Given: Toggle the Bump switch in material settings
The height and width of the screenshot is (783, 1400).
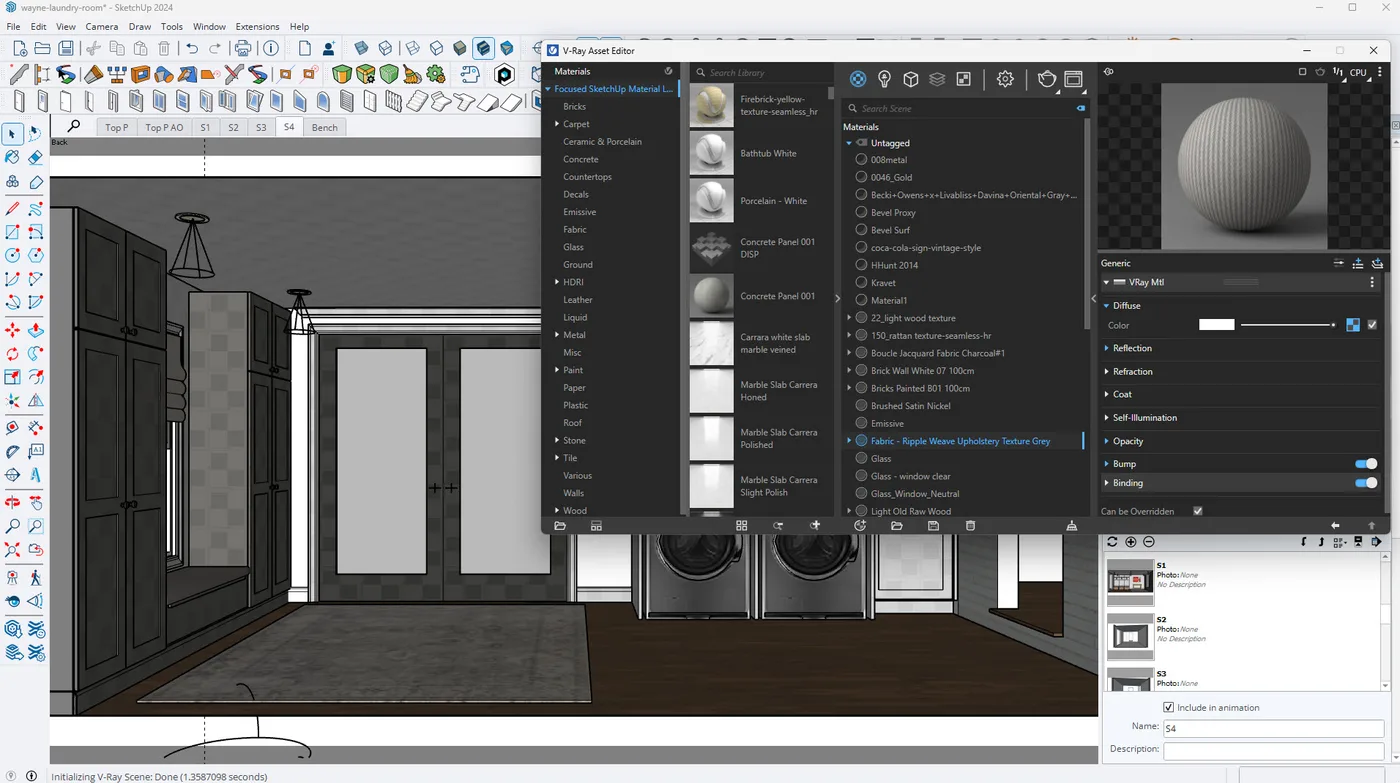Looking at the screenshot, I should point(1366,463).
